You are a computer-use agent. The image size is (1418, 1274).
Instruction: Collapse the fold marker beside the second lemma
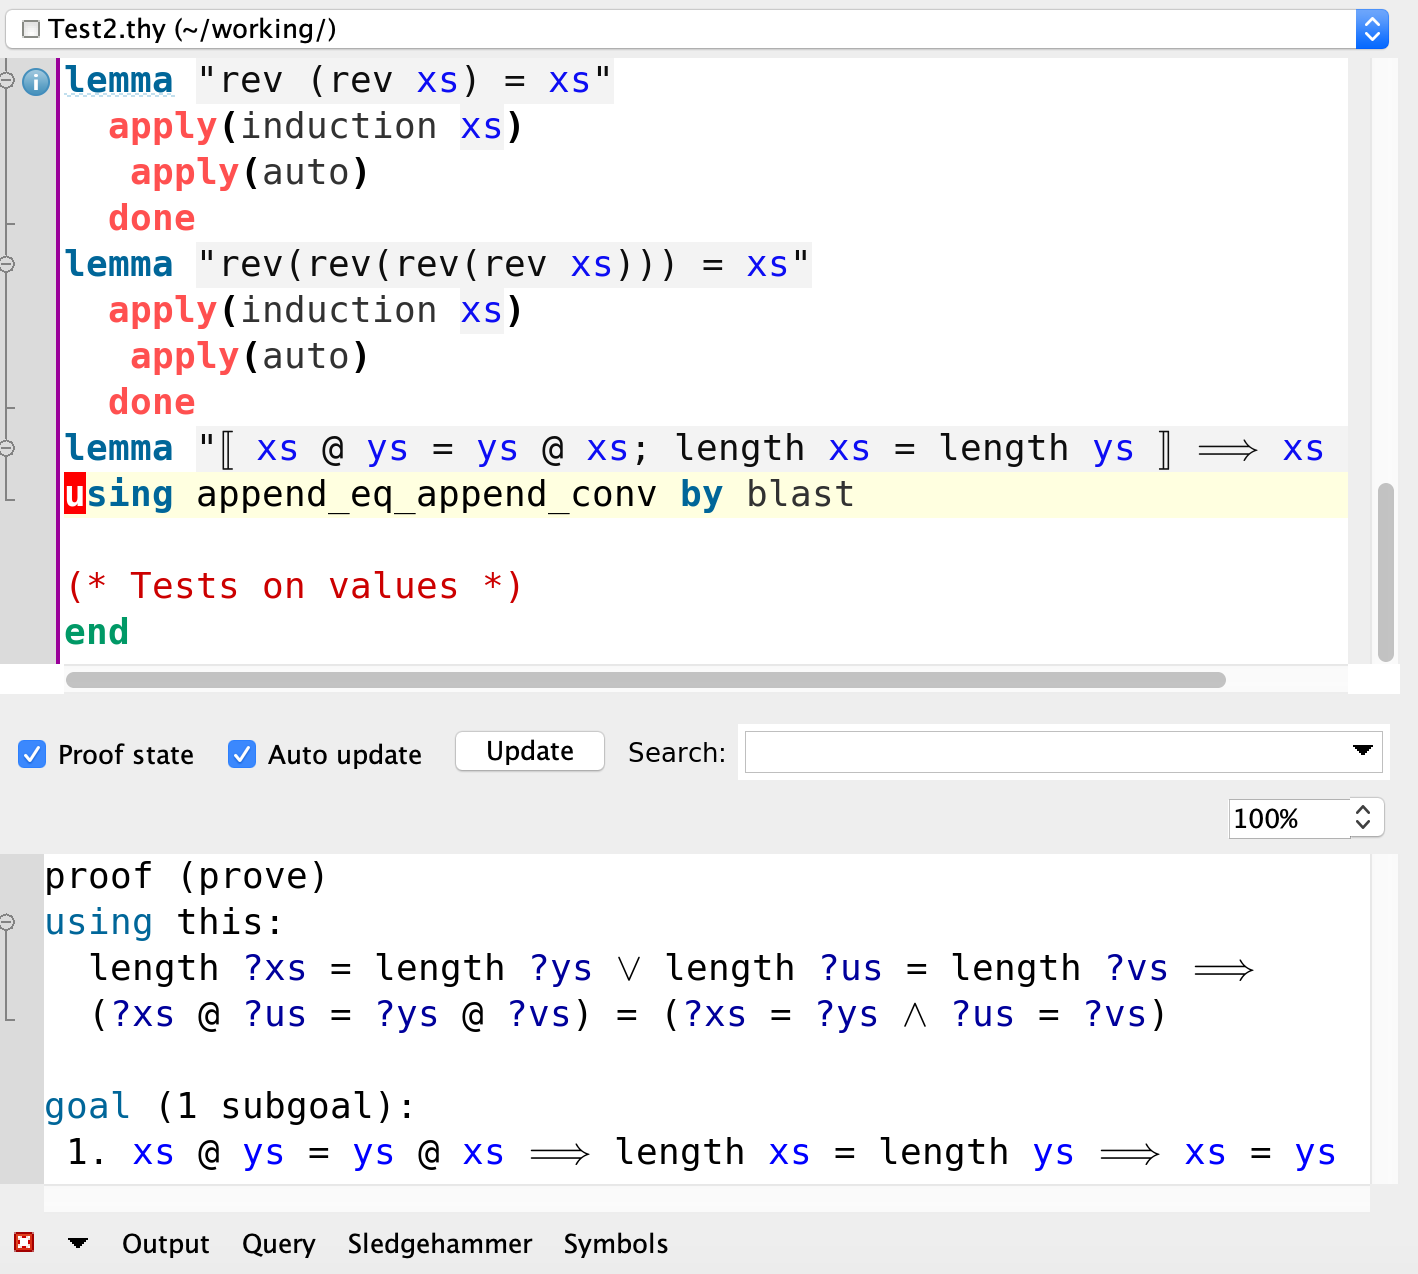(x=8, y=264)
